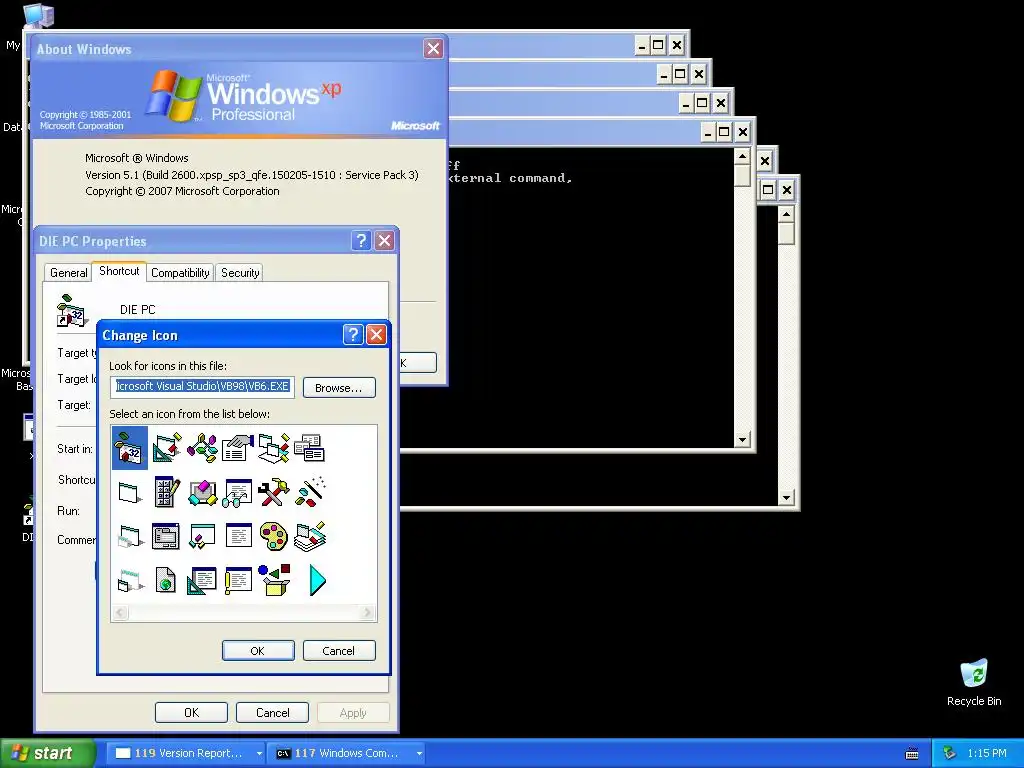The height and width of the screenshot is (768, 1024).
Task: Confirm Change Icon dialog with OK
Action: click(x=258, y=650)
